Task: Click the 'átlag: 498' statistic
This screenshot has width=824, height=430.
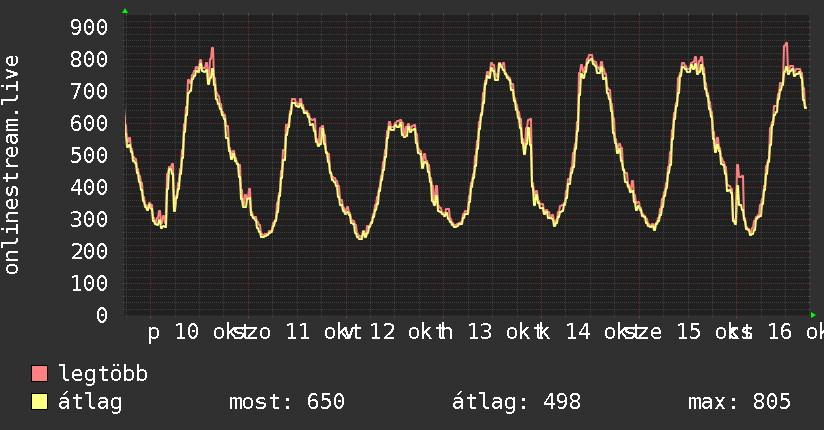Action: click(517, 402)
